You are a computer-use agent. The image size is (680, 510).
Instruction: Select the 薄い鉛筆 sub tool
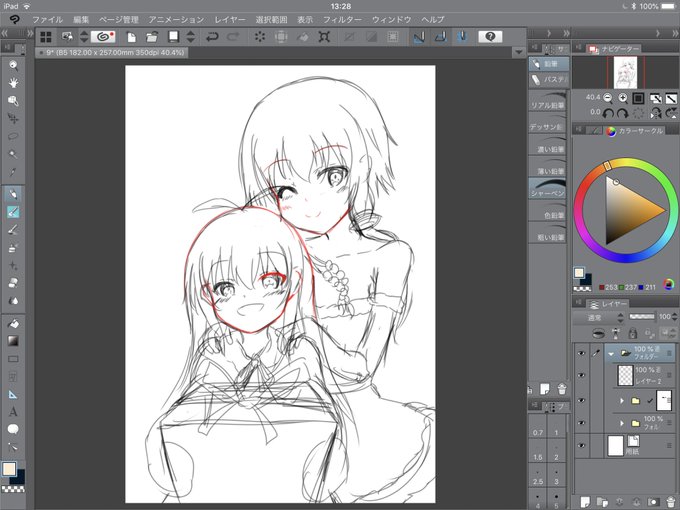tap(547, 167)
